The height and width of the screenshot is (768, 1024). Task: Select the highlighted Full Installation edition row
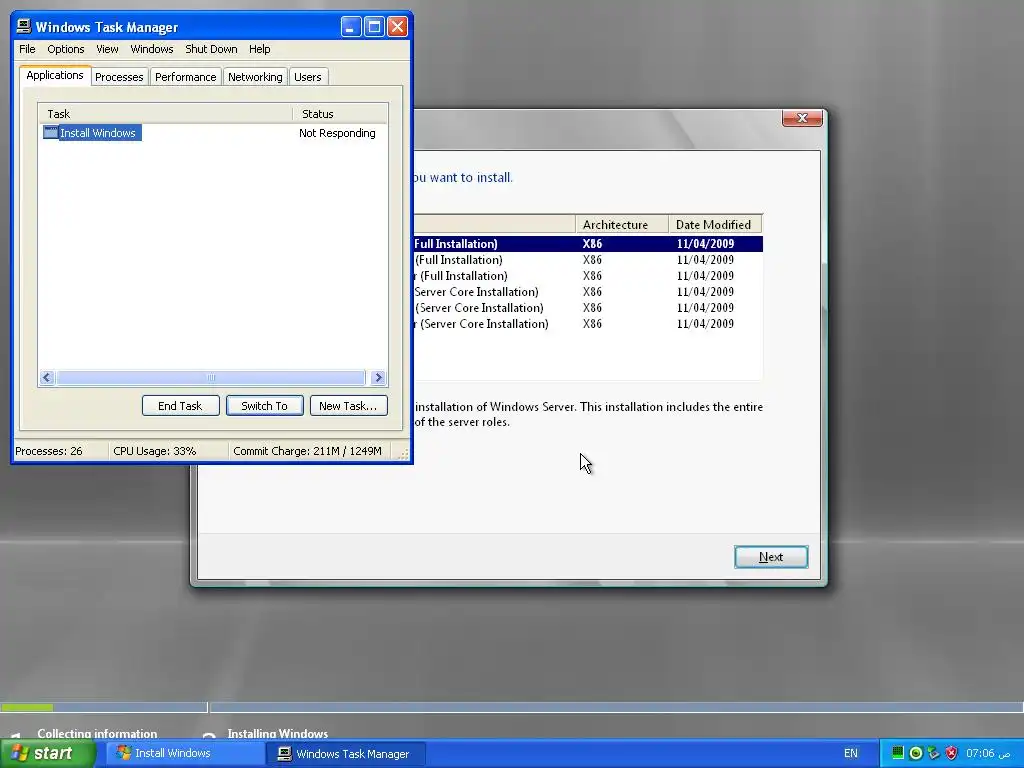coord(588,244)
